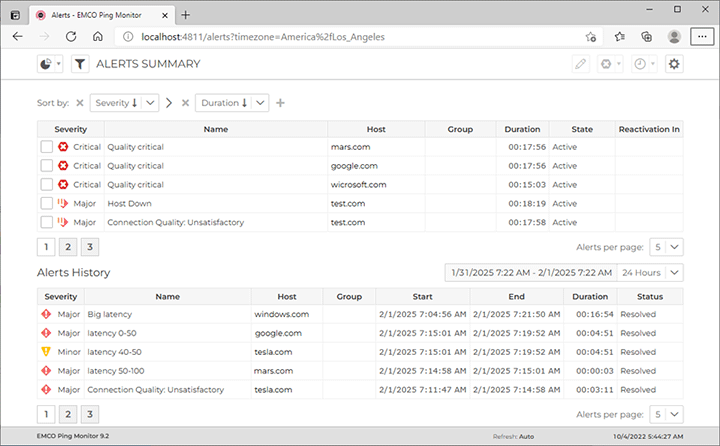Viewport: 720px width, 446px height.
Task: Click the settings gear icon
Action: tap(674, 64)
